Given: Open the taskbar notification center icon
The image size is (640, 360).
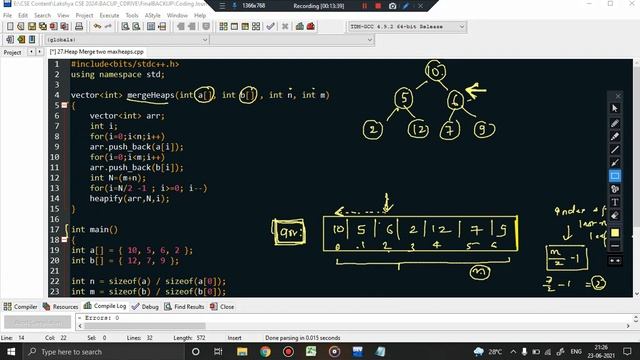Looking at the screenshot, I should coord(627,351).
